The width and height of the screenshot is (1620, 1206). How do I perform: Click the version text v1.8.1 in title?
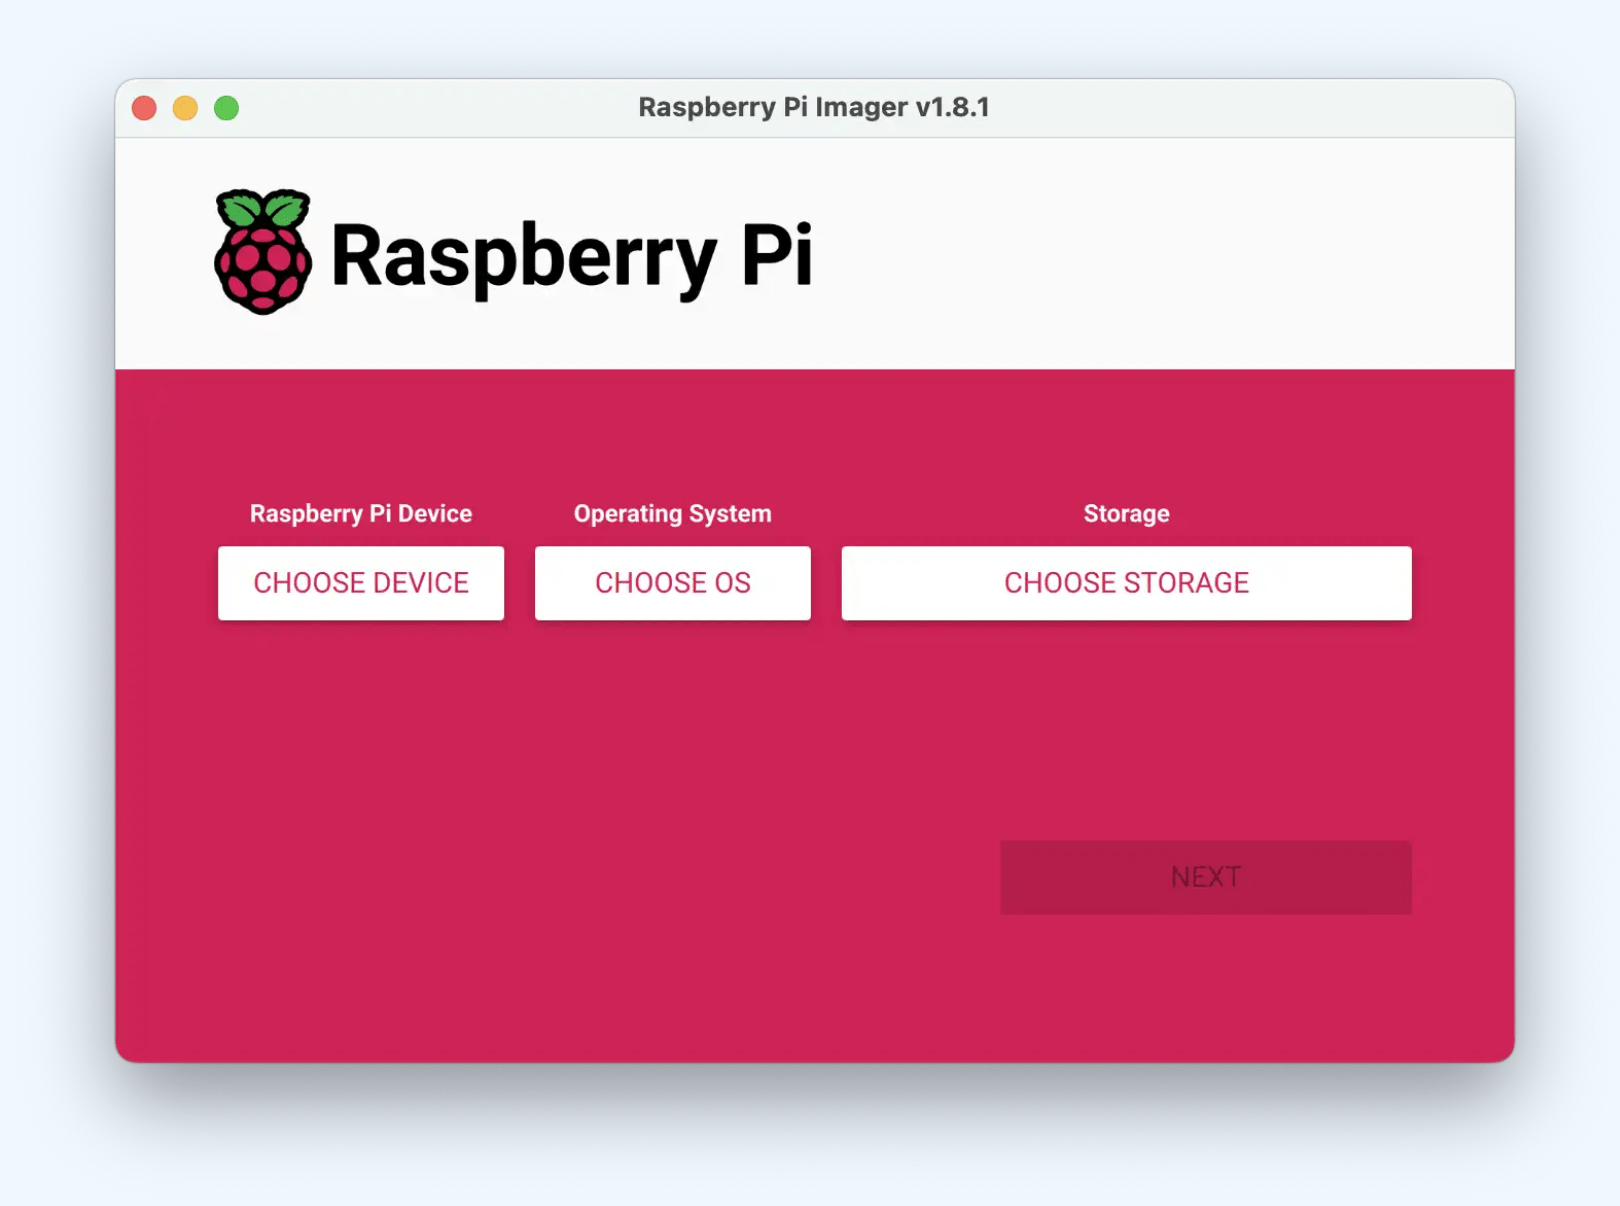(955, 107)
